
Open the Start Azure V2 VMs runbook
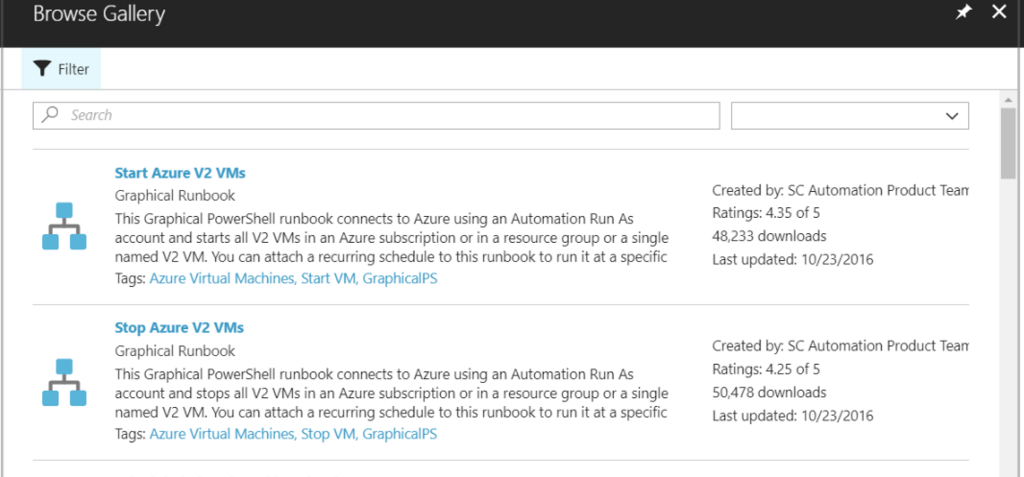179,173
